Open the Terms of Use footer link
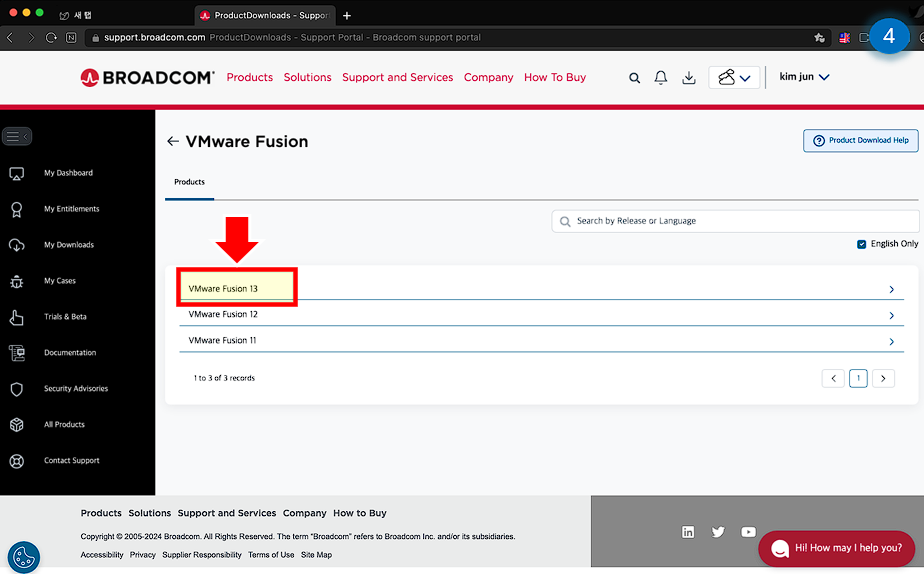This screenshot has height=574, width=924. [x=271, y=555]
